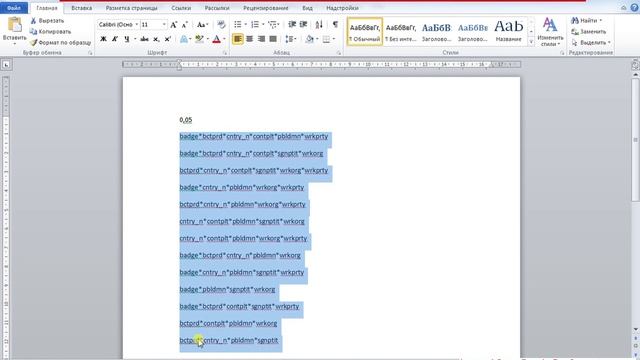Image resolution: width=640 pixels, height=360 pixels.
Task: Click the multilevel list icon
Action: [272, 25]
